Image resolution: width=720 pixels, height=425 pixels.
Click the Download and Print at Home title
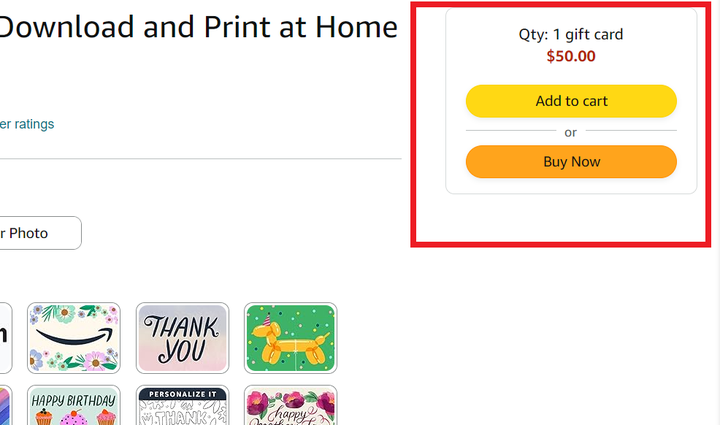click(198, 27)
